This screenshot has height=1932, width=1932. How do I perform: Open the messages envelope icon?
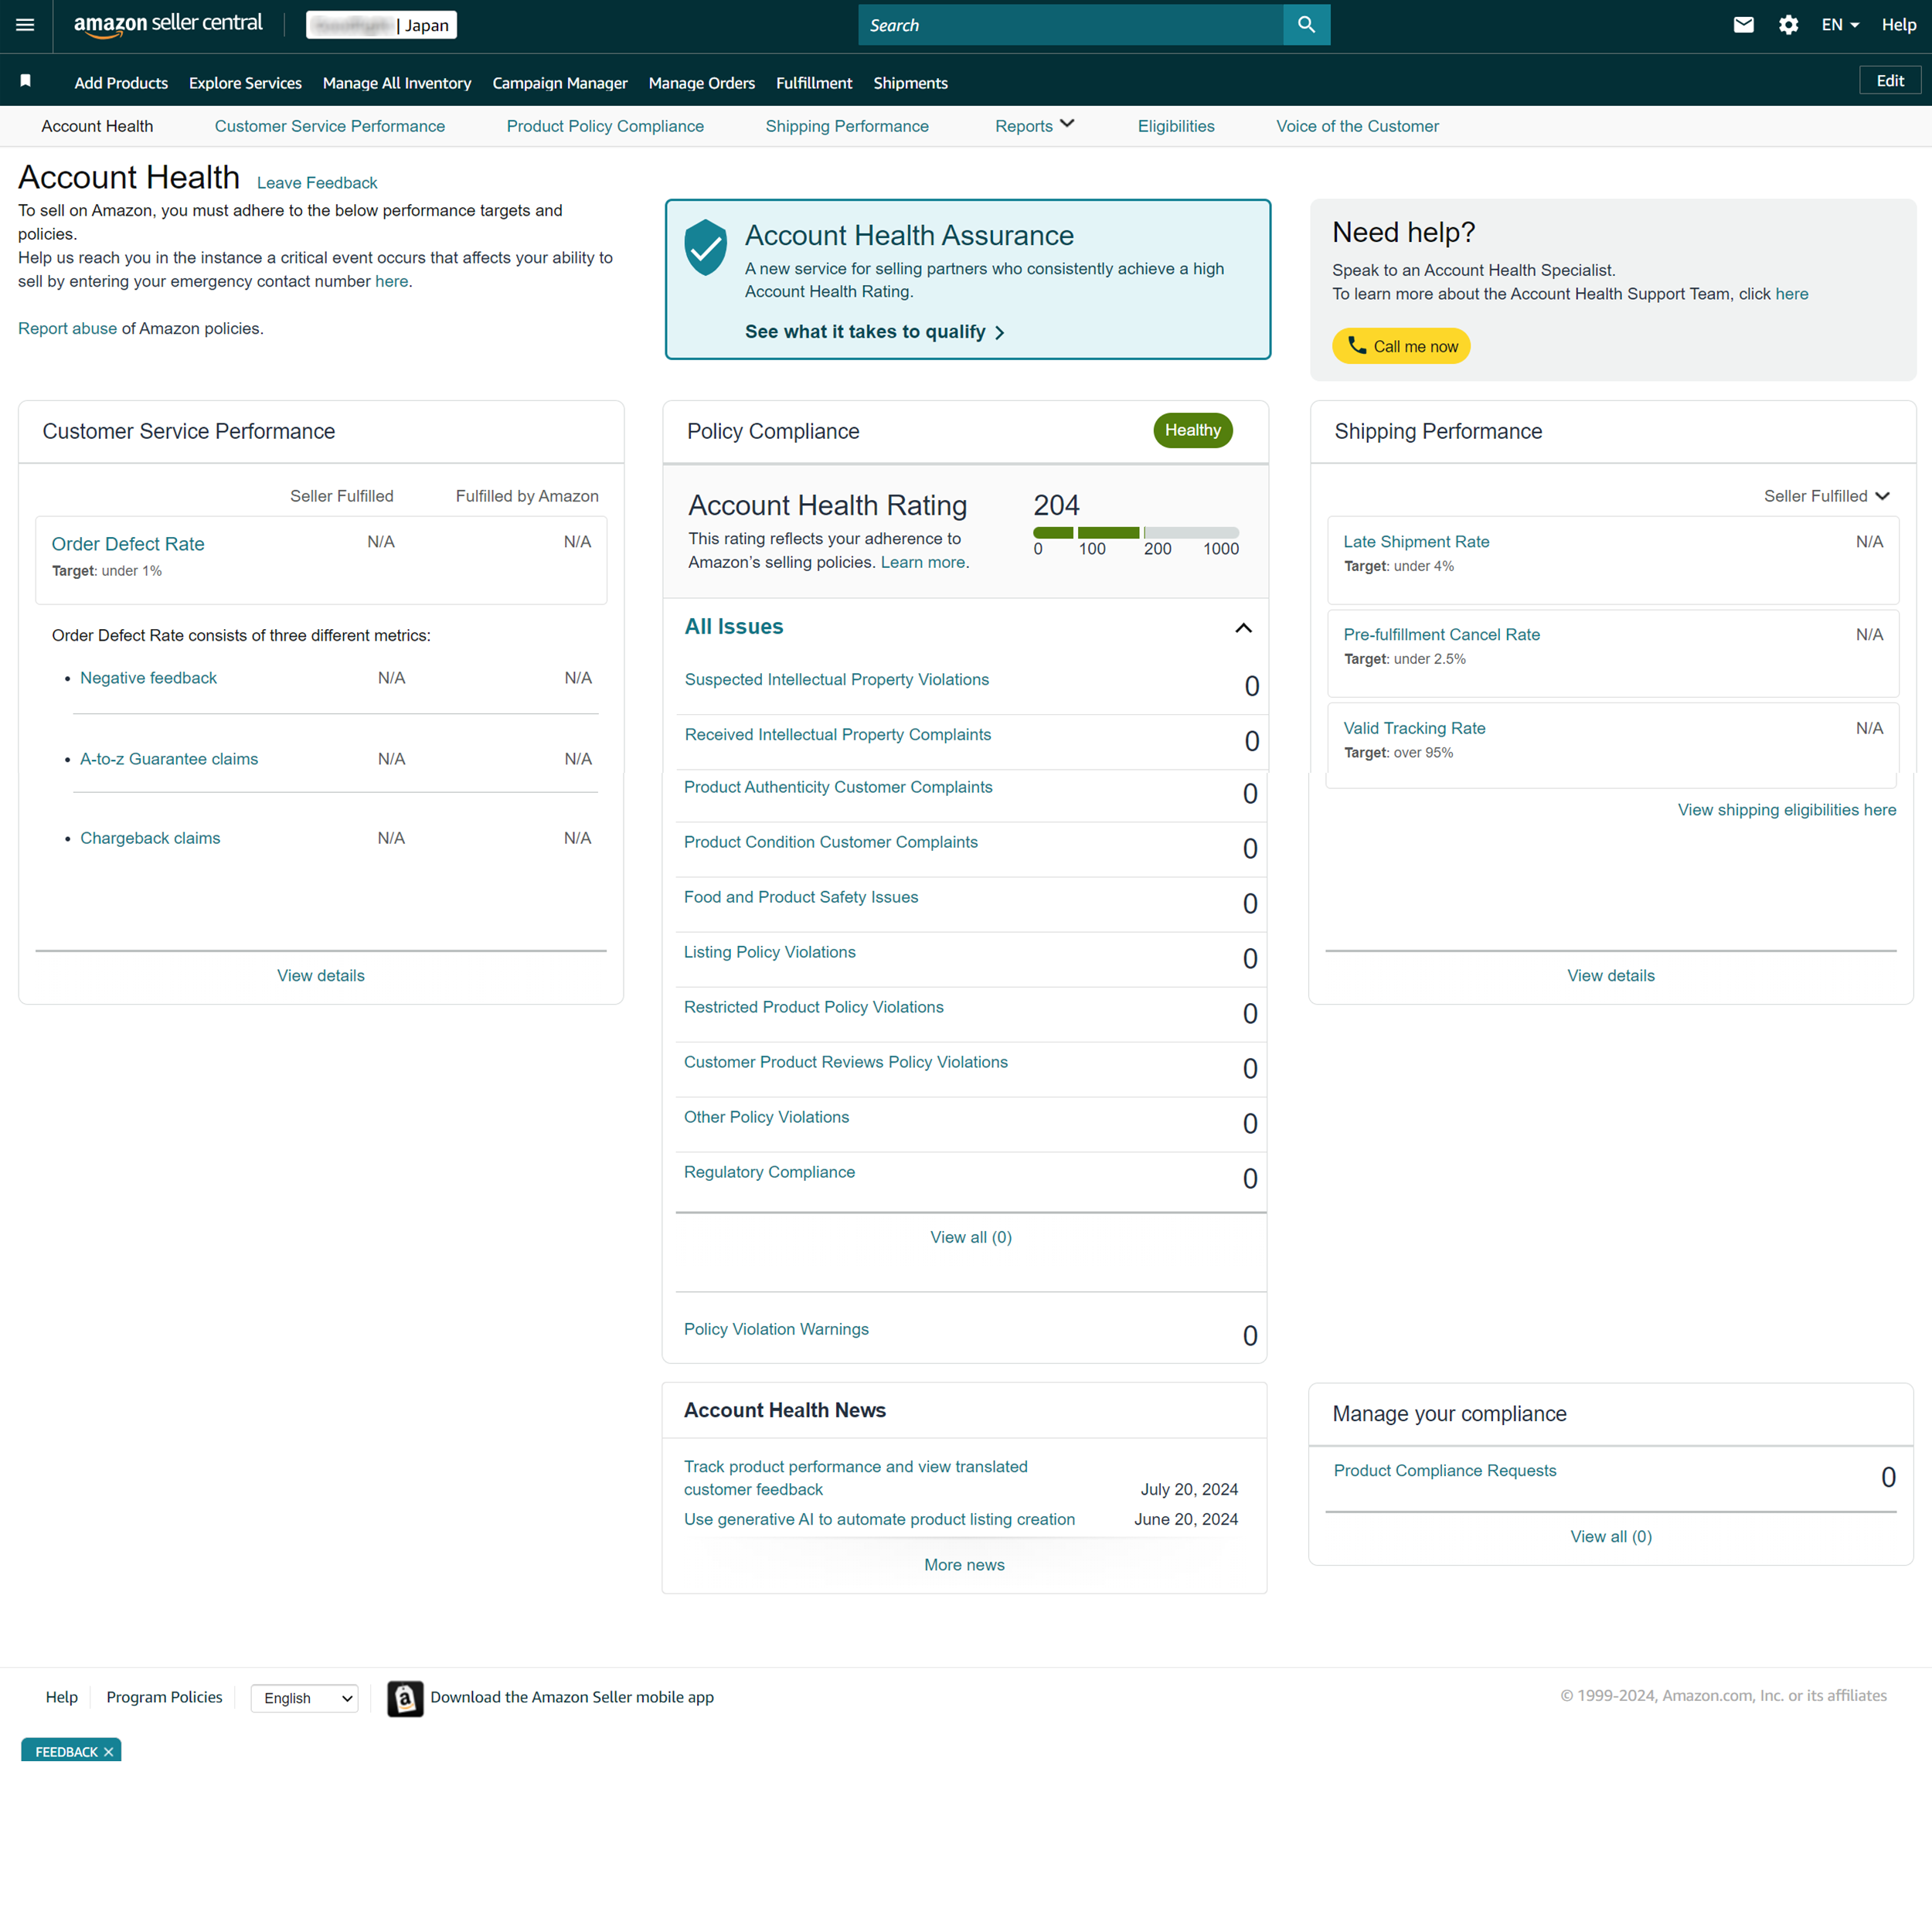[1743, 25]
